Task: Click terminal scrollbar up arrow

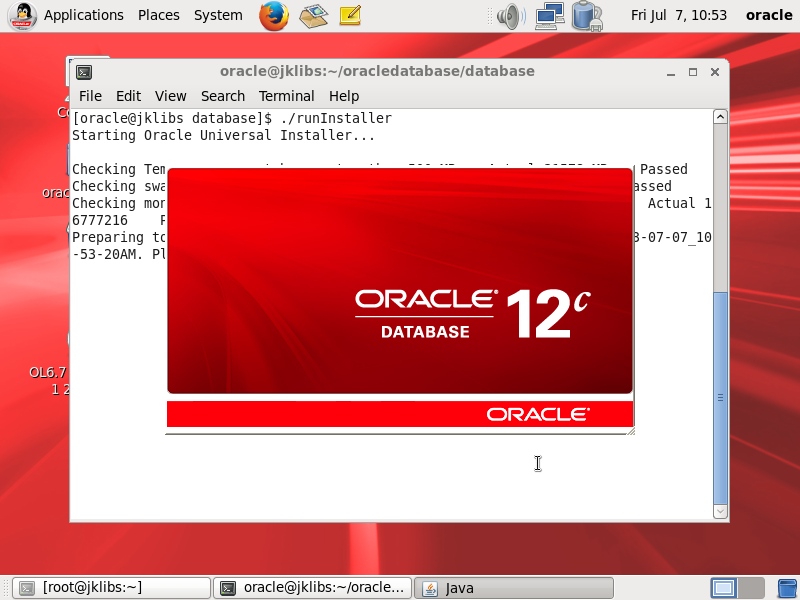Action: click(720, 117)
